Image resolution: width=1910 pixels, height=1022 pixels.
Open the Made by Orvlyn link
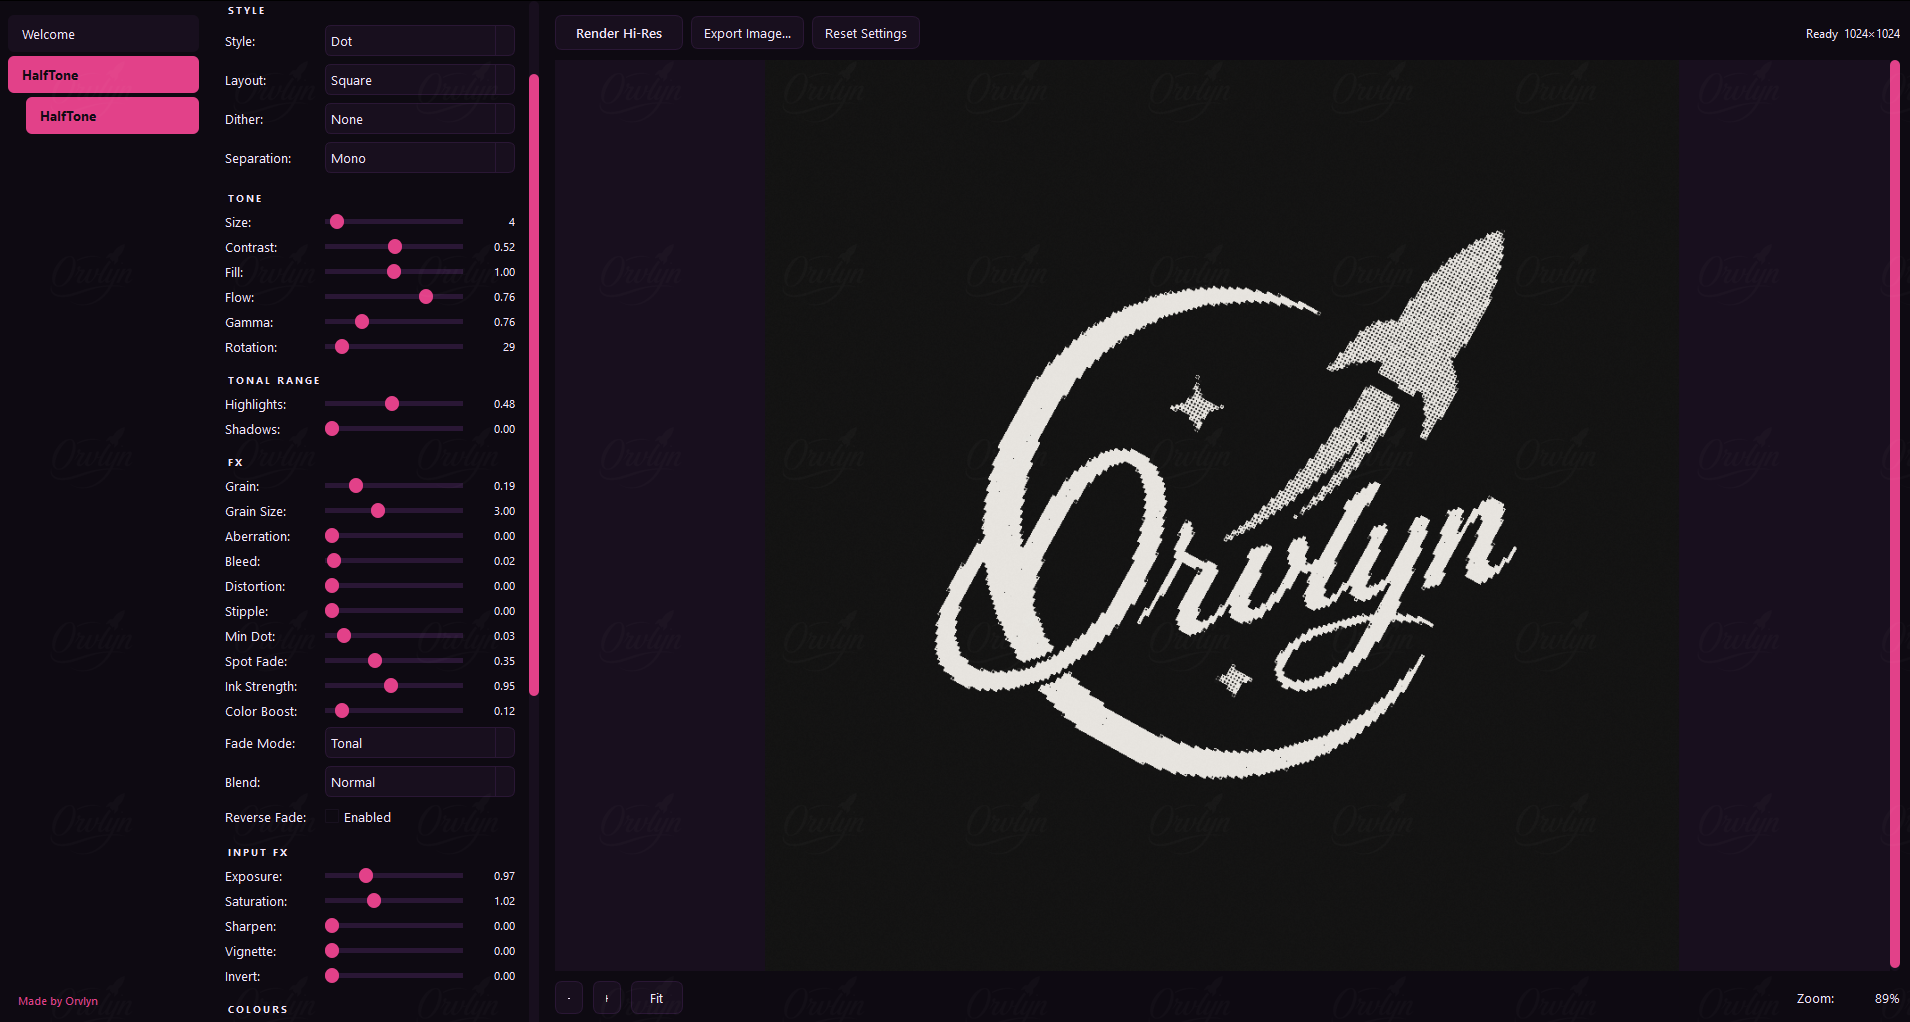point(58,1001)
